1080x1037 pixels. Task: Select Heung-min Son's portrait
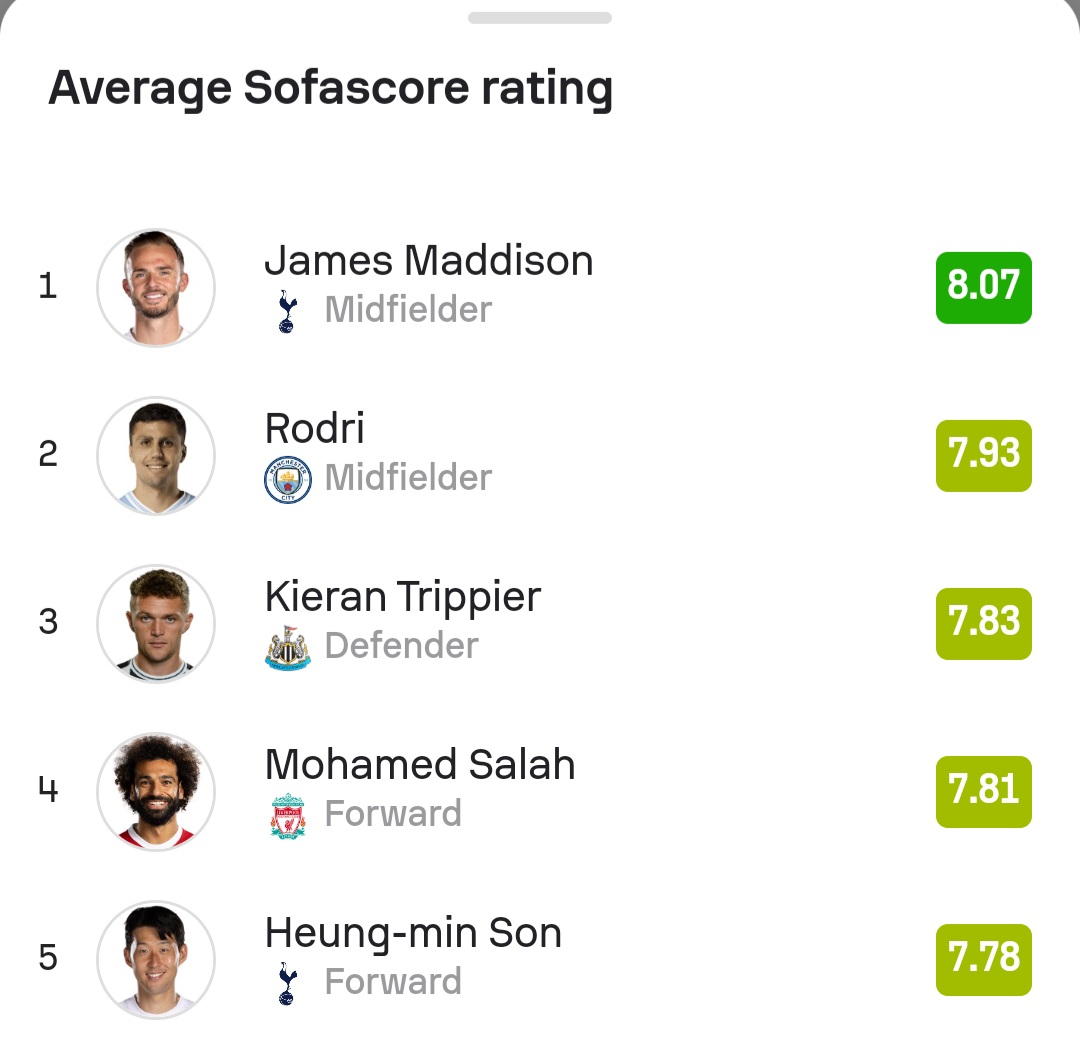coord(156,959)
